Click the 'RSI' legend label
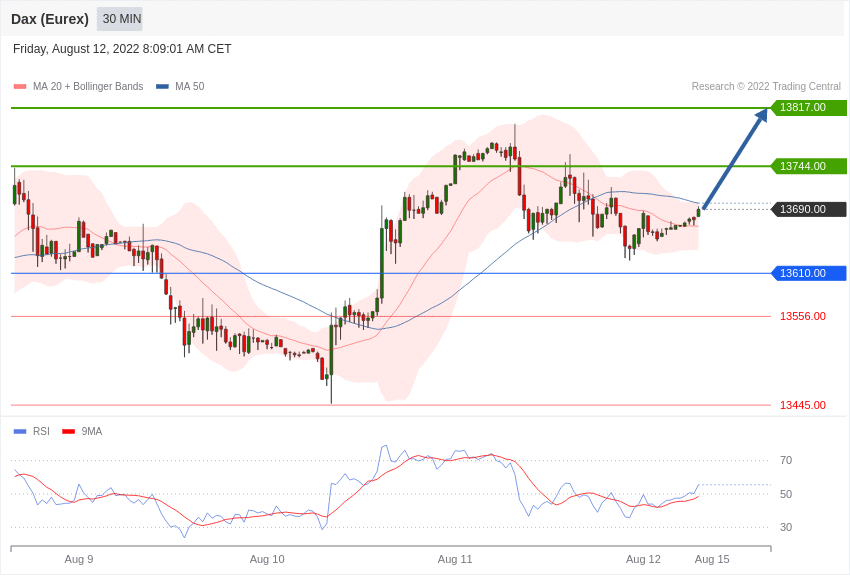 point(41,431)
